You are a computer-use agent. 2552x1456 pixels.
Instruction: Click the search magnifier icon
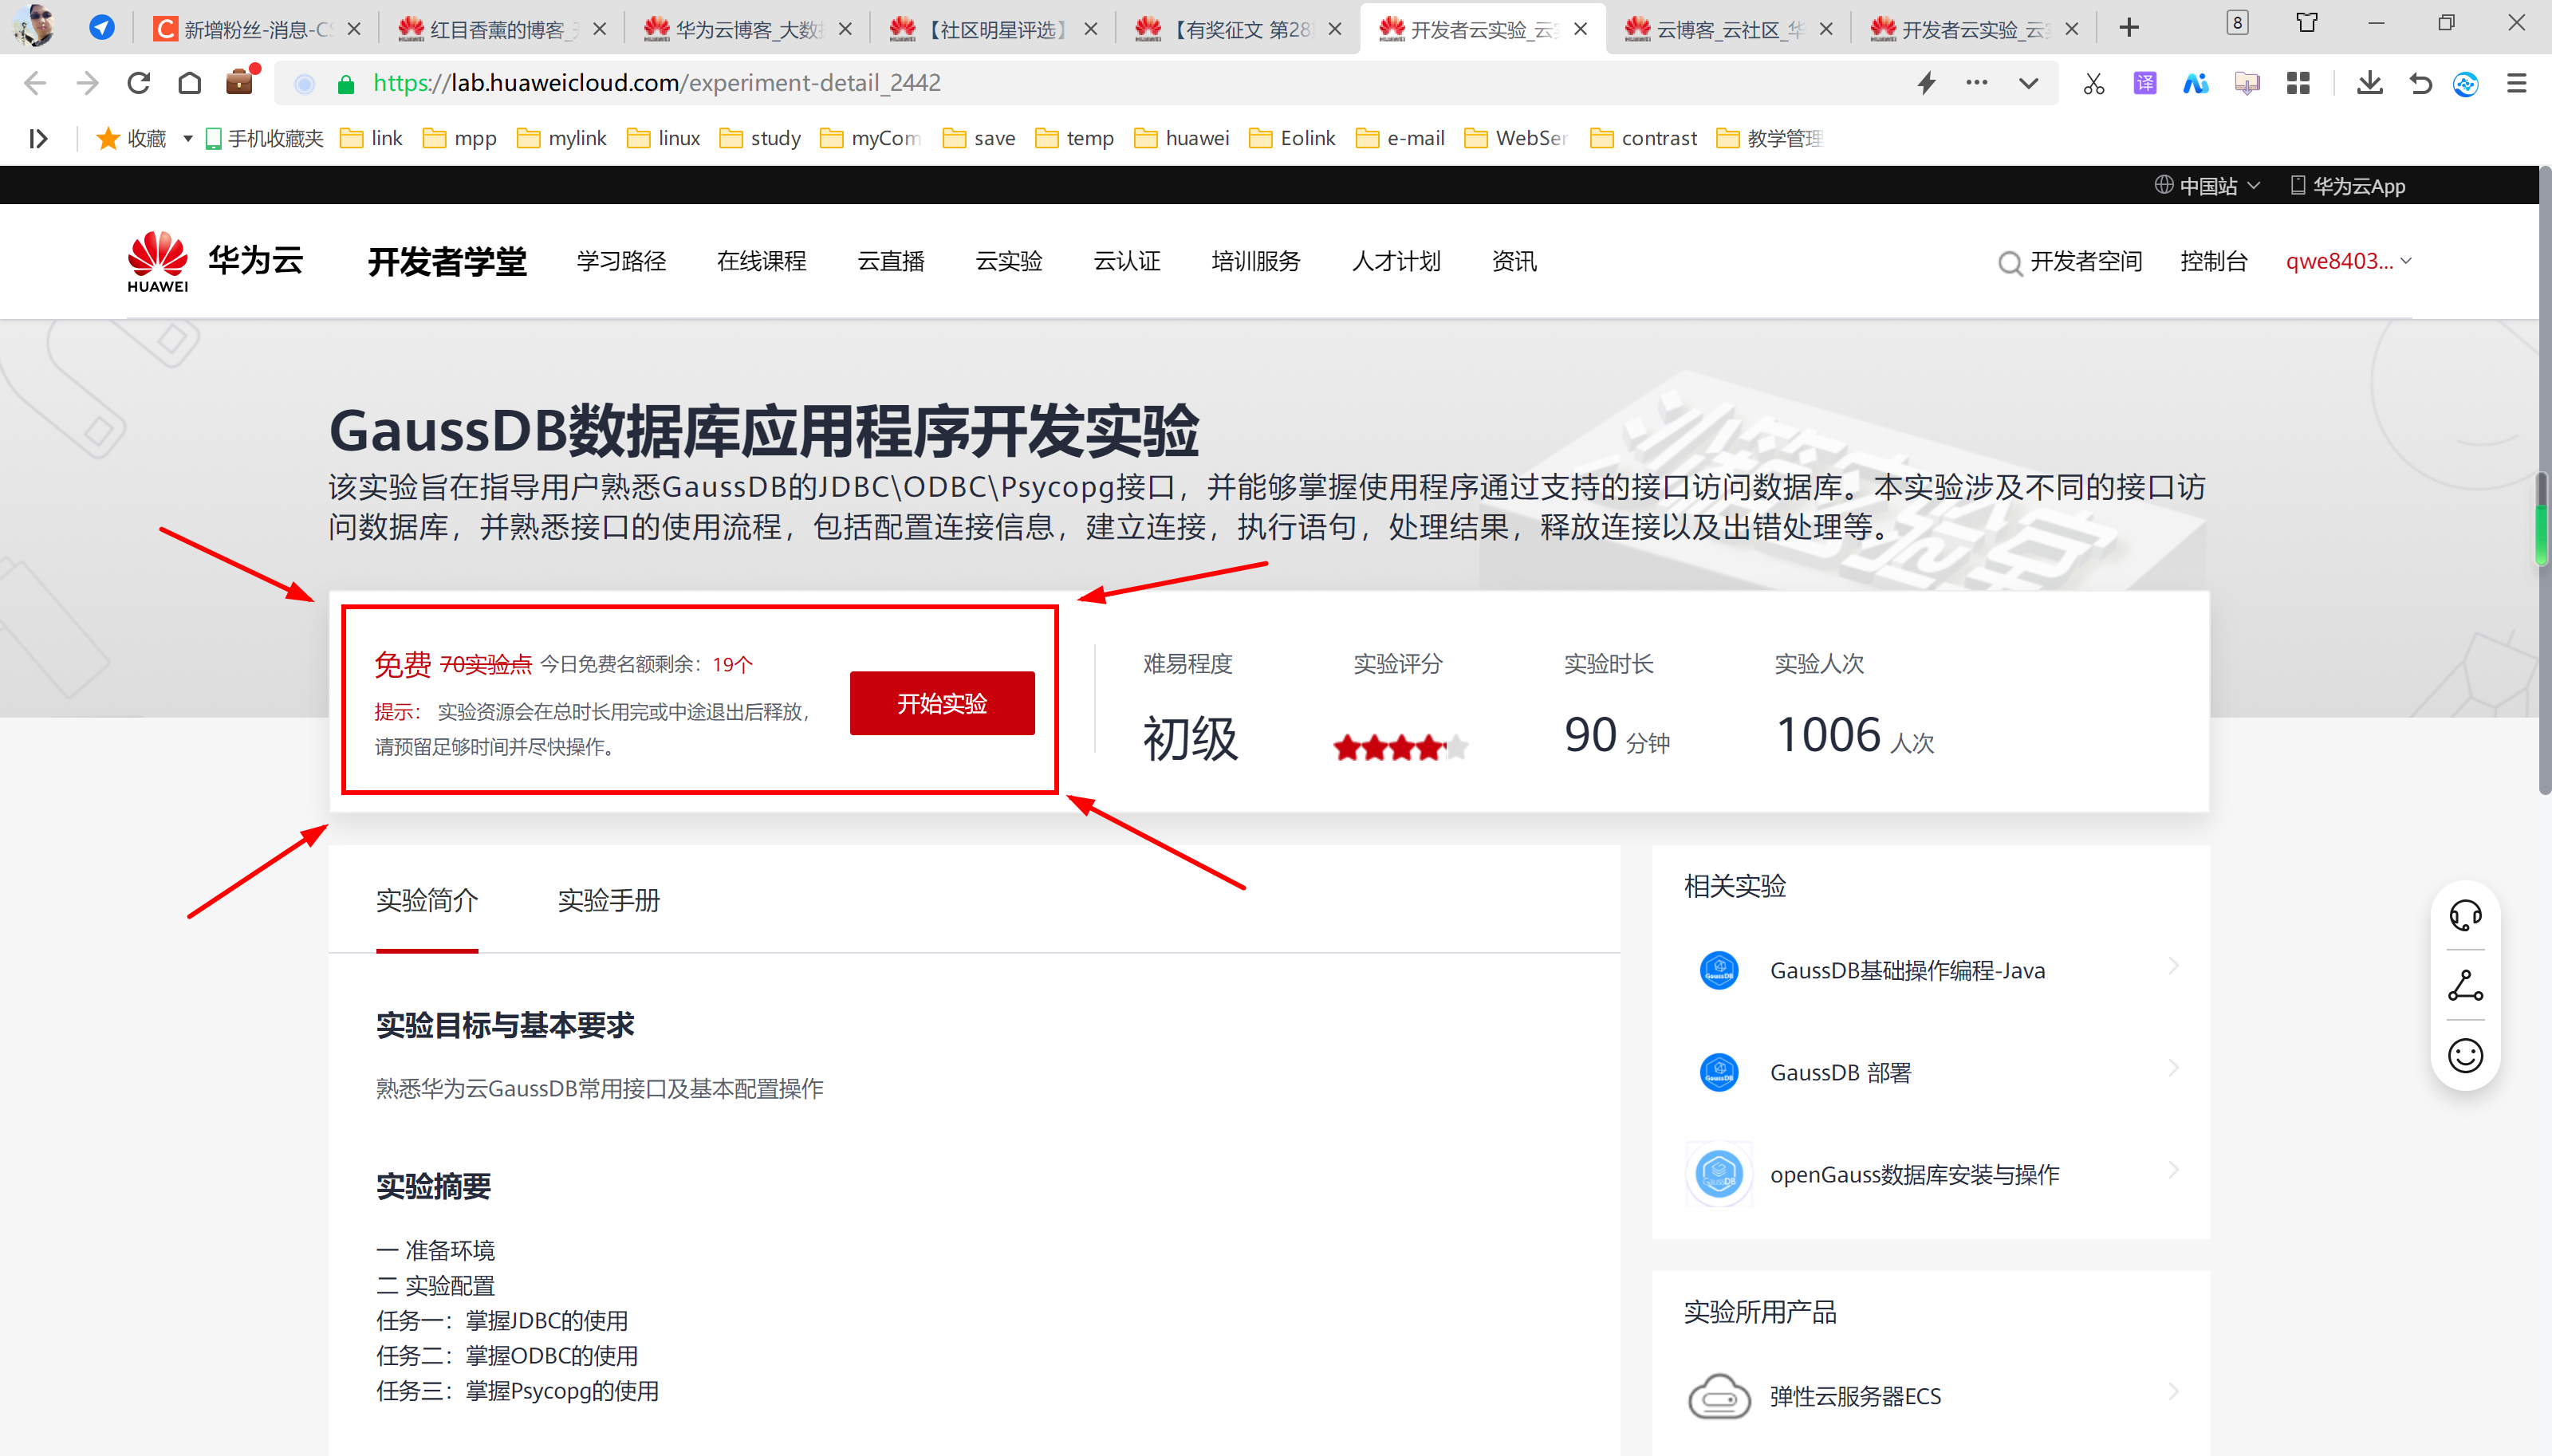pos(2009,263)
